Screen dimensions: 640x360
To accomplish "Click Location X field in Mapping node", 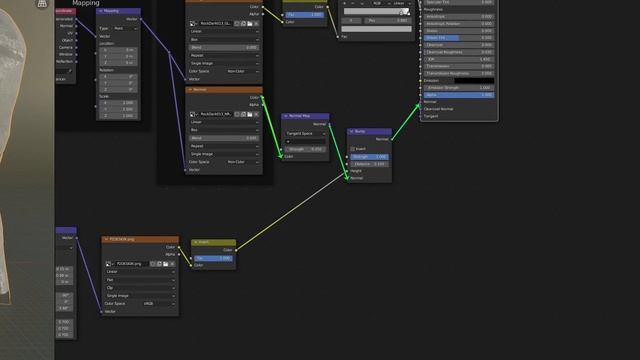I will (x=118, y=50).
